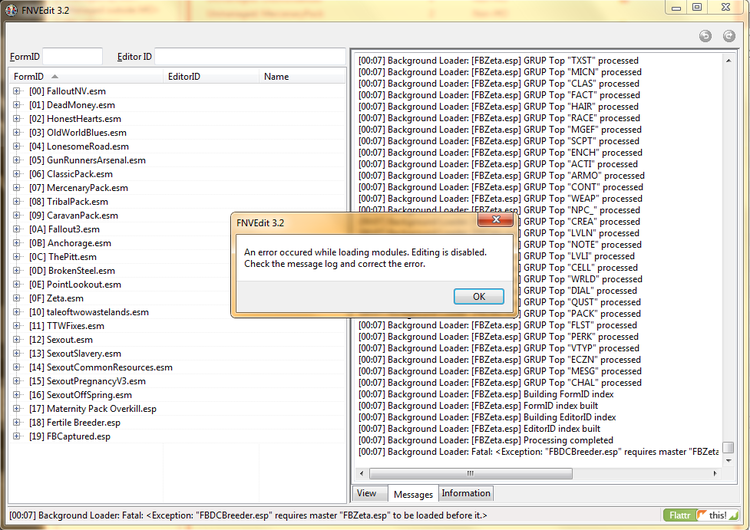Click the Fatal exception line in message log
The image size is (750, 530).
coord(539,452)
